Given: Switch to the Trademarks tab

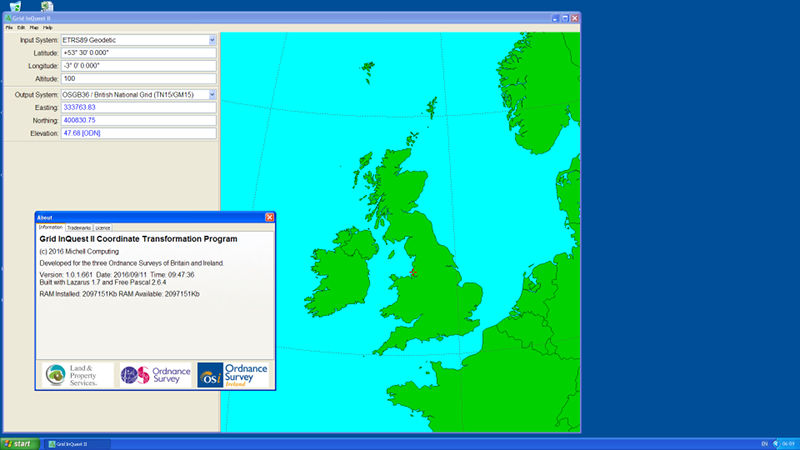Looking at the screenshot, I should coord(79,228).
